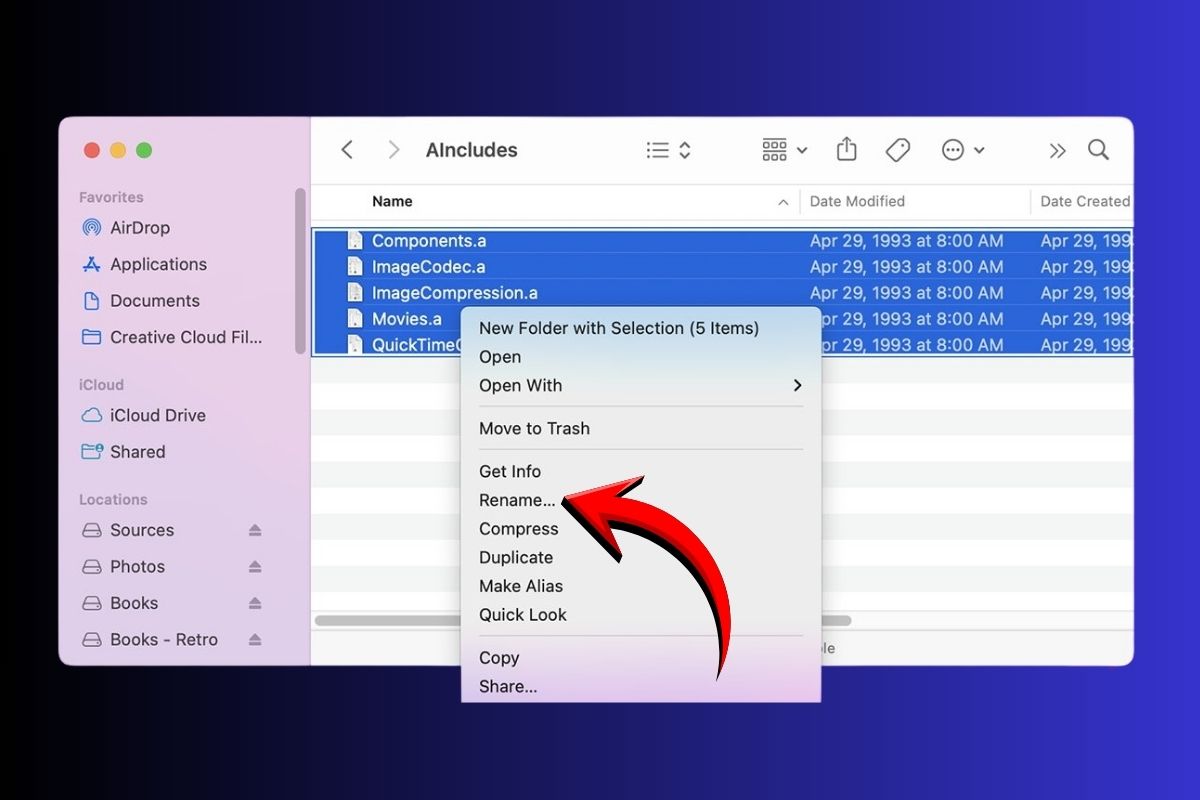The height and width of the screenshot is (800, 1200).
Task: Eject the Photos volume
Action: click(255, 567)
